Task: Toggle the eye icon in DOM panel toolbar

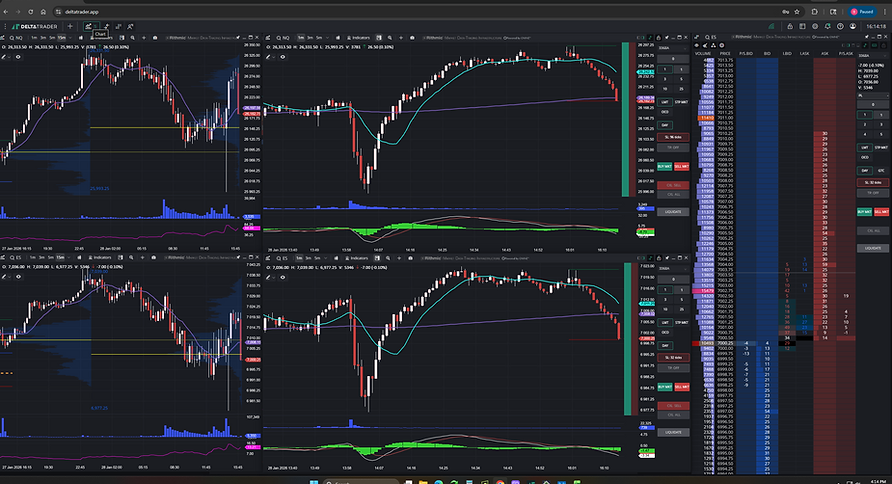Action: click(x=696, y=45)
